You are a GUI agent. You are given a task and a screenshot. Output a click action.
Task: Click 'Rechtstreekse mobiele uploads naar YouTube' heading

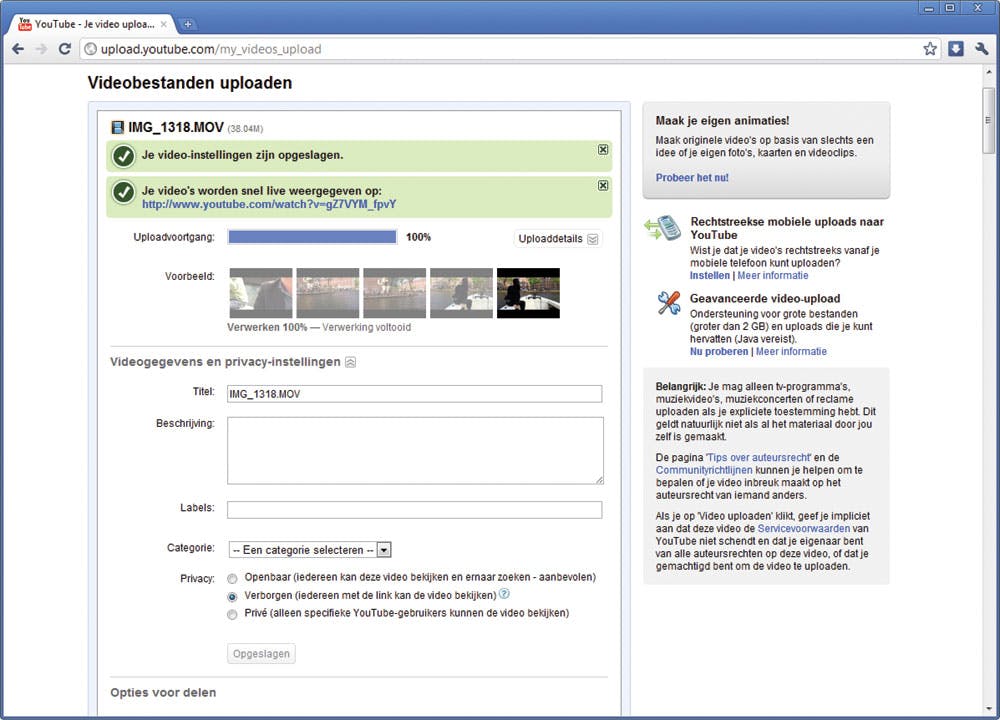pyautogui.click(x=787, y=228)
